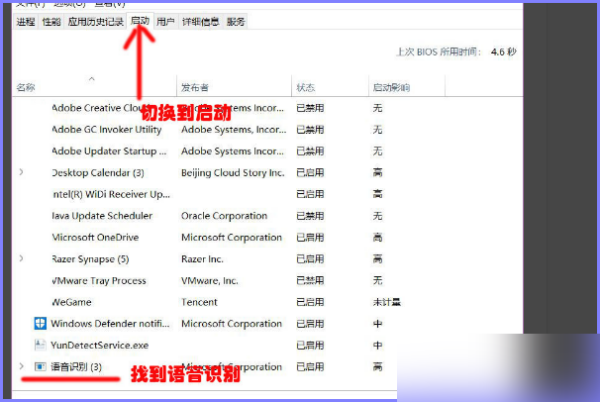Switch to the 用户 tab
This screenshot has height=402, width=600.
click(x=165, y=22)
